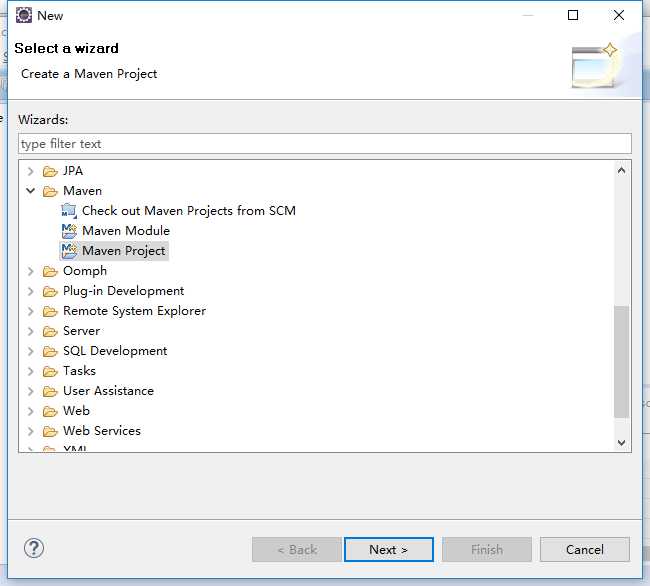Click the Oomph folder icon

(x=50, y=271)
